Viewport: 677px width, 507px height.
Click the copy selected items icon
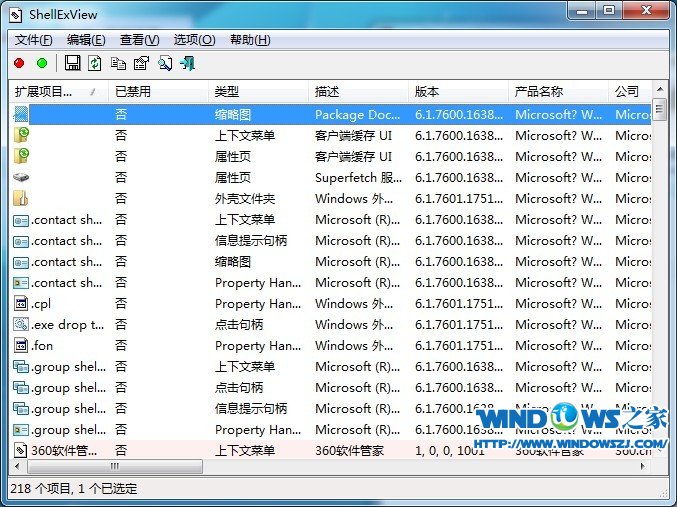coord(118,63)
